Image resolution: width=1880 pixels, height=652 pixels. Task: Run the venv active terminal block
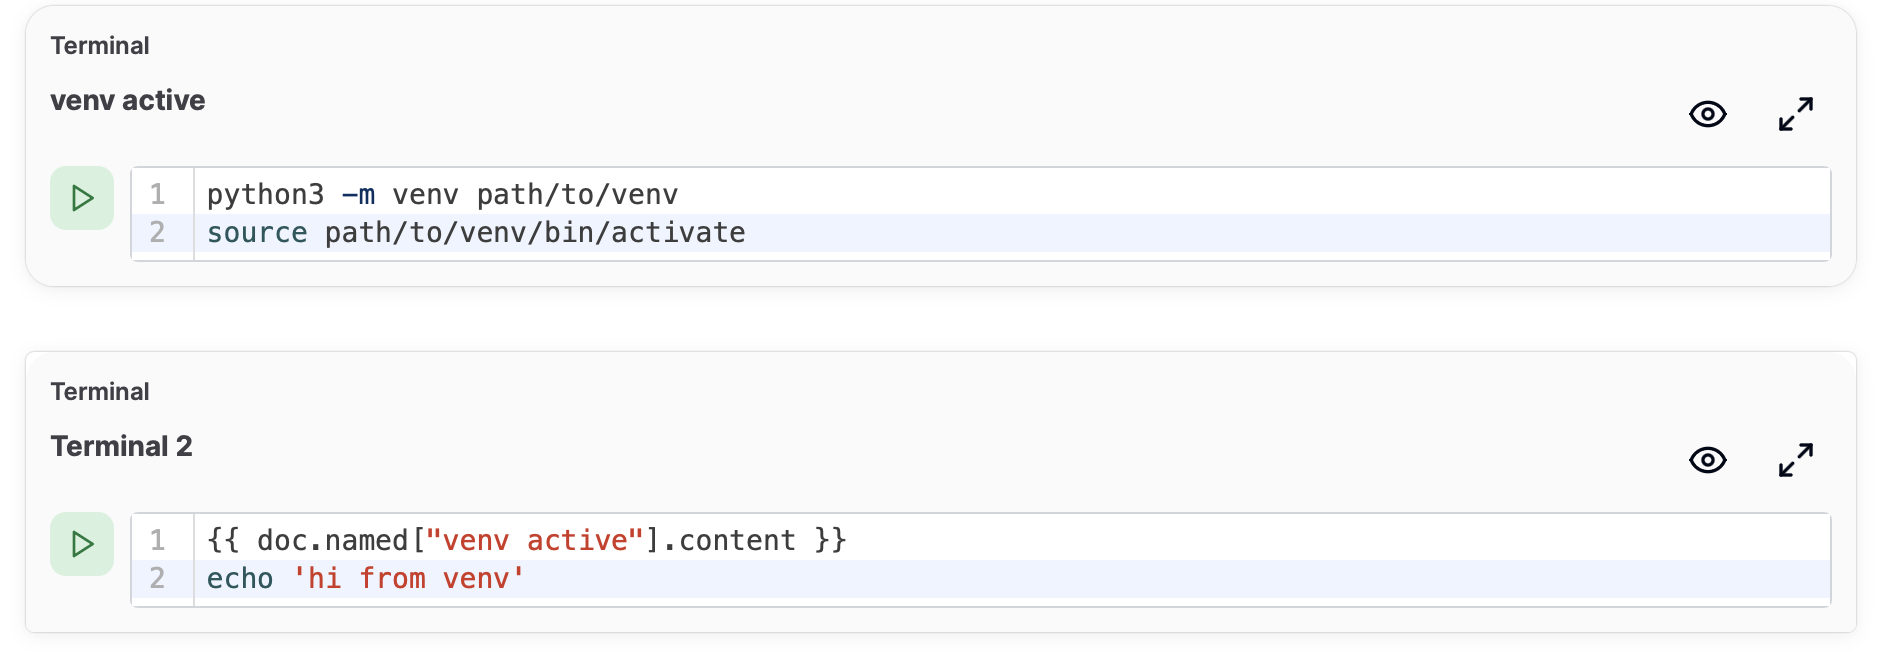pos(82,198)
